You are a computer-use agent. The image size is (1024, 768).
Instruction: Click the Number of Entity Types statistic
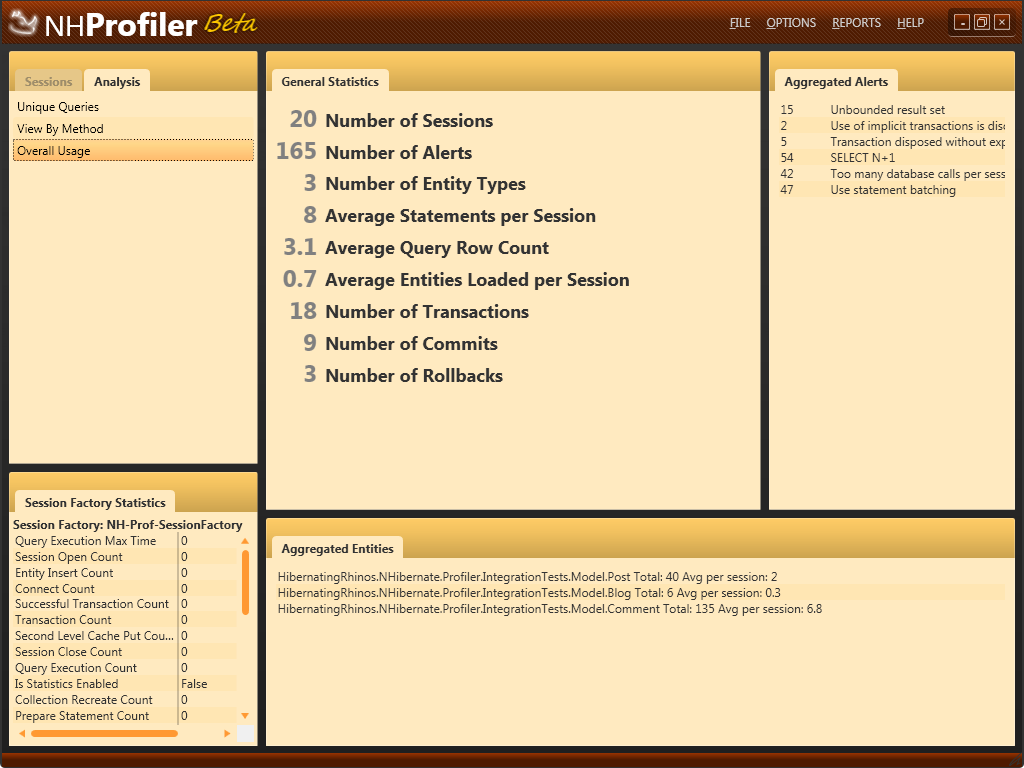(x=414, y=184)
